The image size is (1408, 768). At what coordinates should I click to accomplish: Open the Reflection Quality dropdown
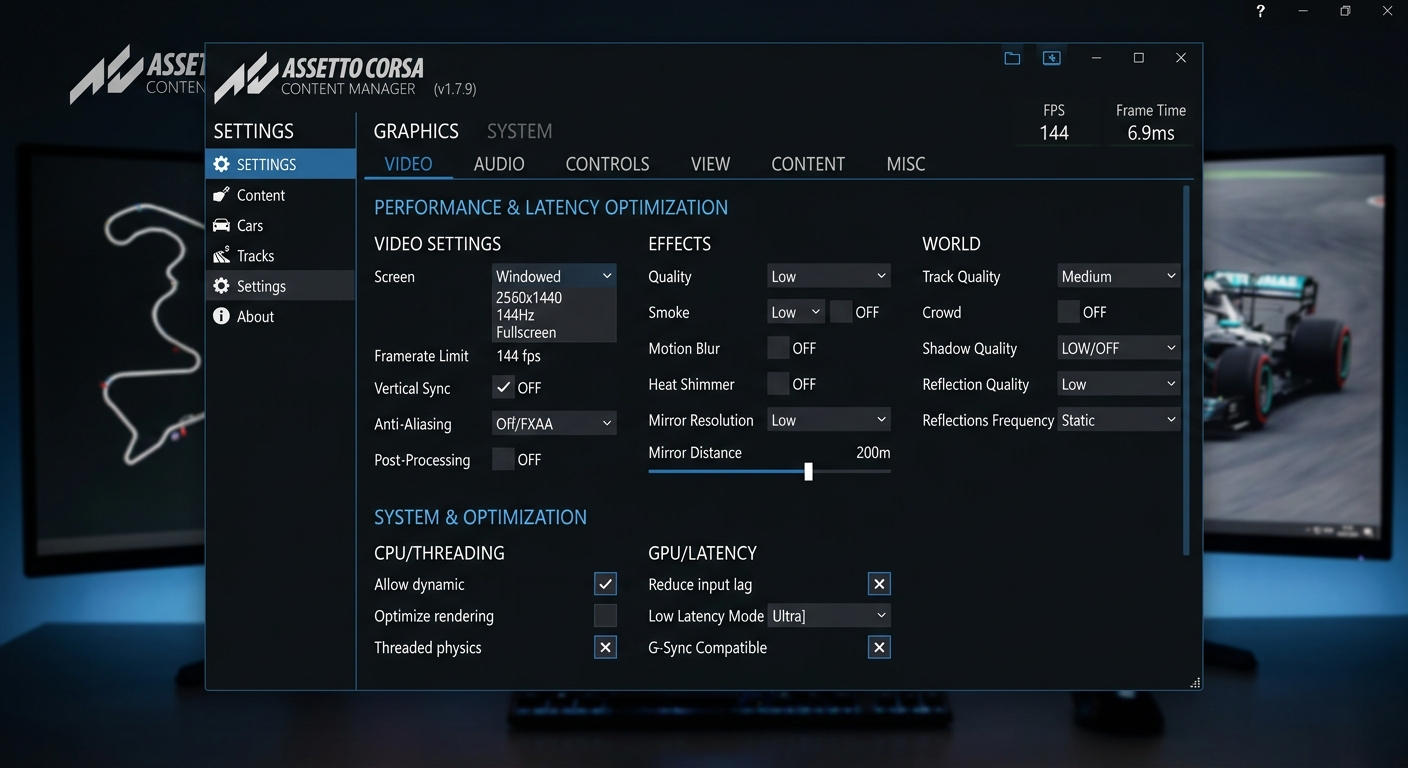click(x=1119, y=384)
